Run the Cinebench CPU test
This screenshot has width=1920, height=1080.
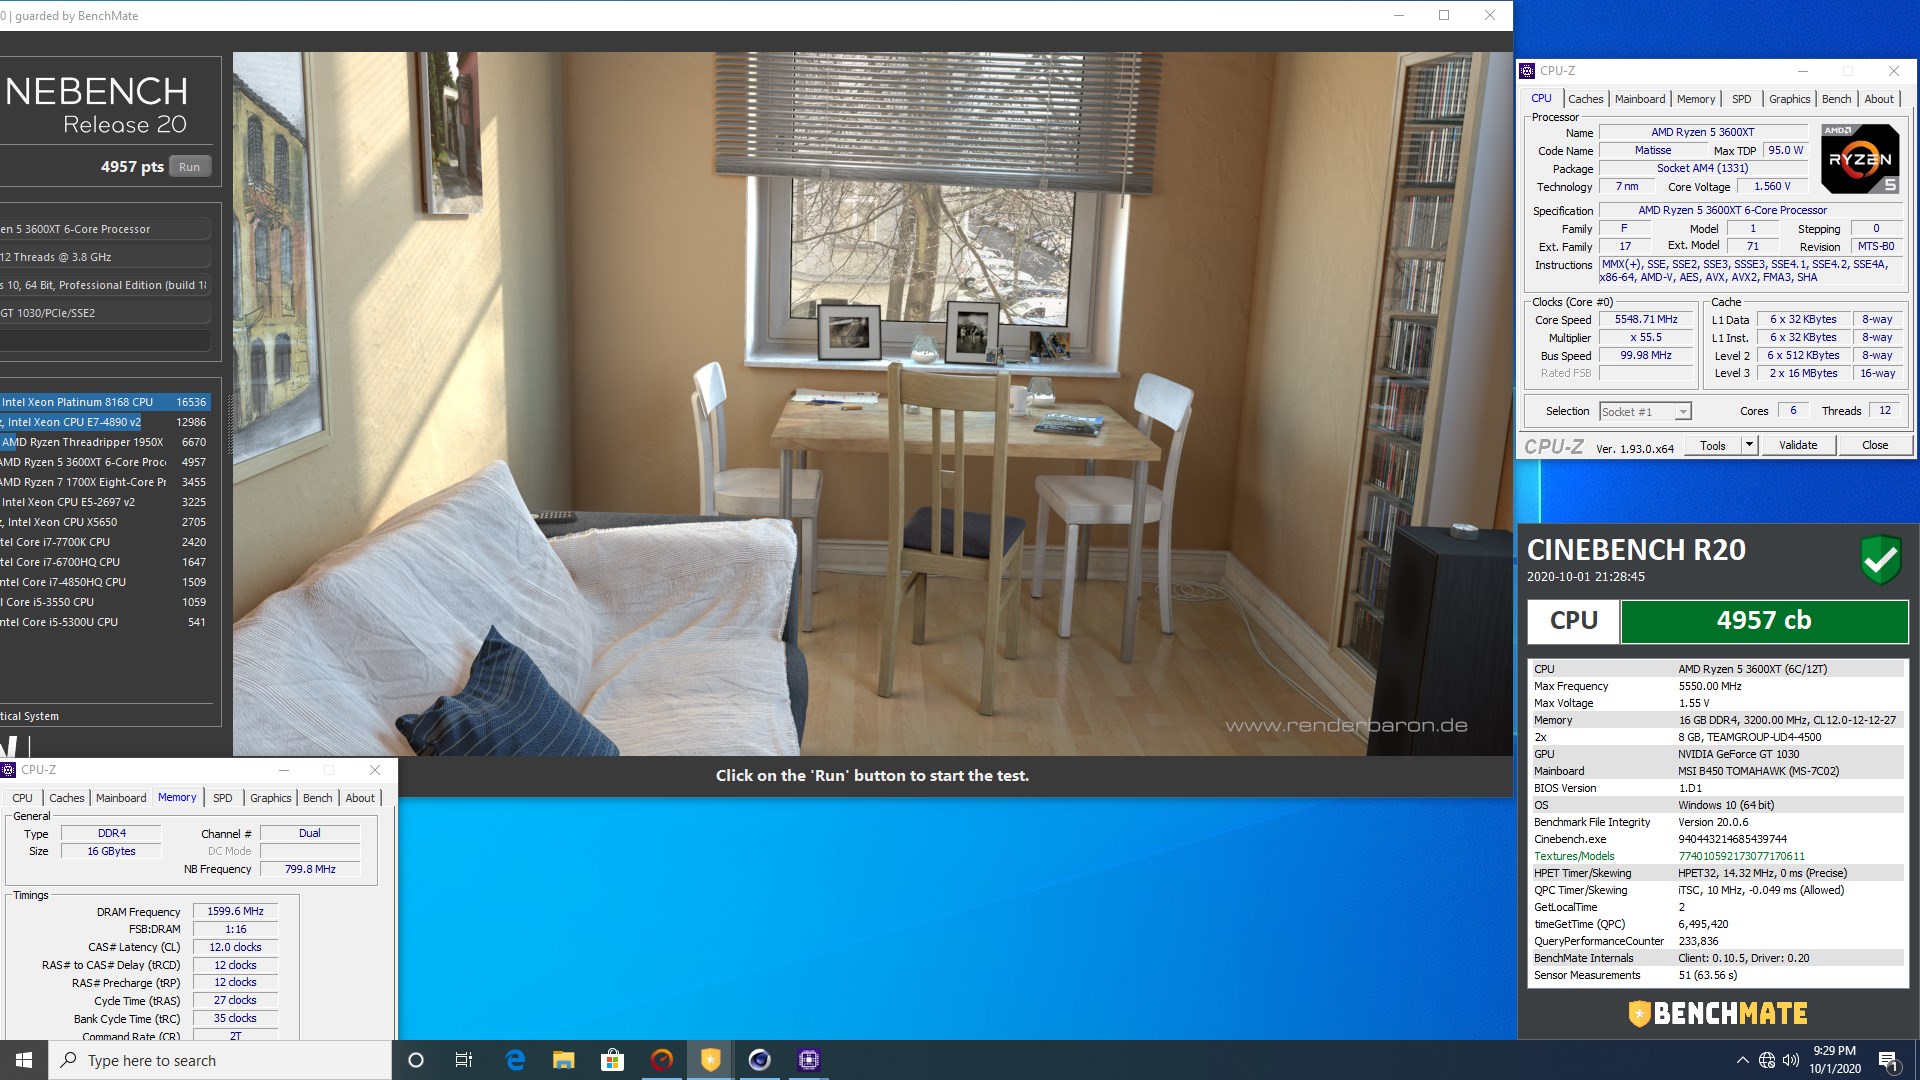(189, 167)
